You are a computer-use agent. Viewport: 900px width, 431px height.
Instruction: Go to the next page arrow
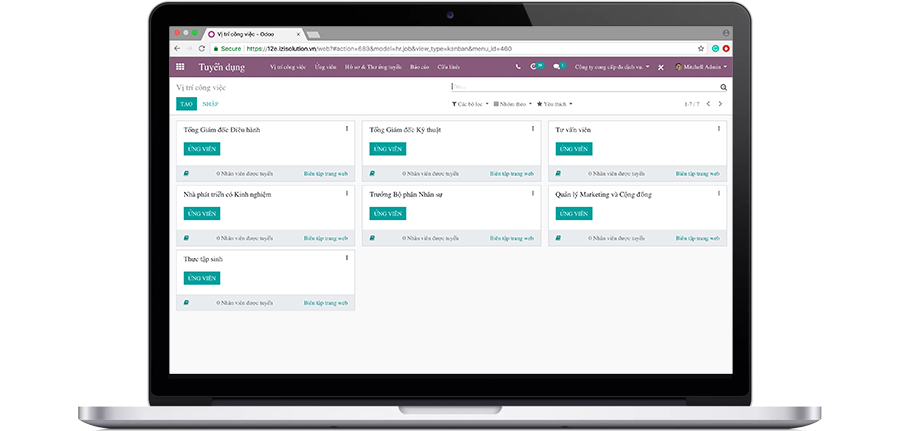(720, 104)
